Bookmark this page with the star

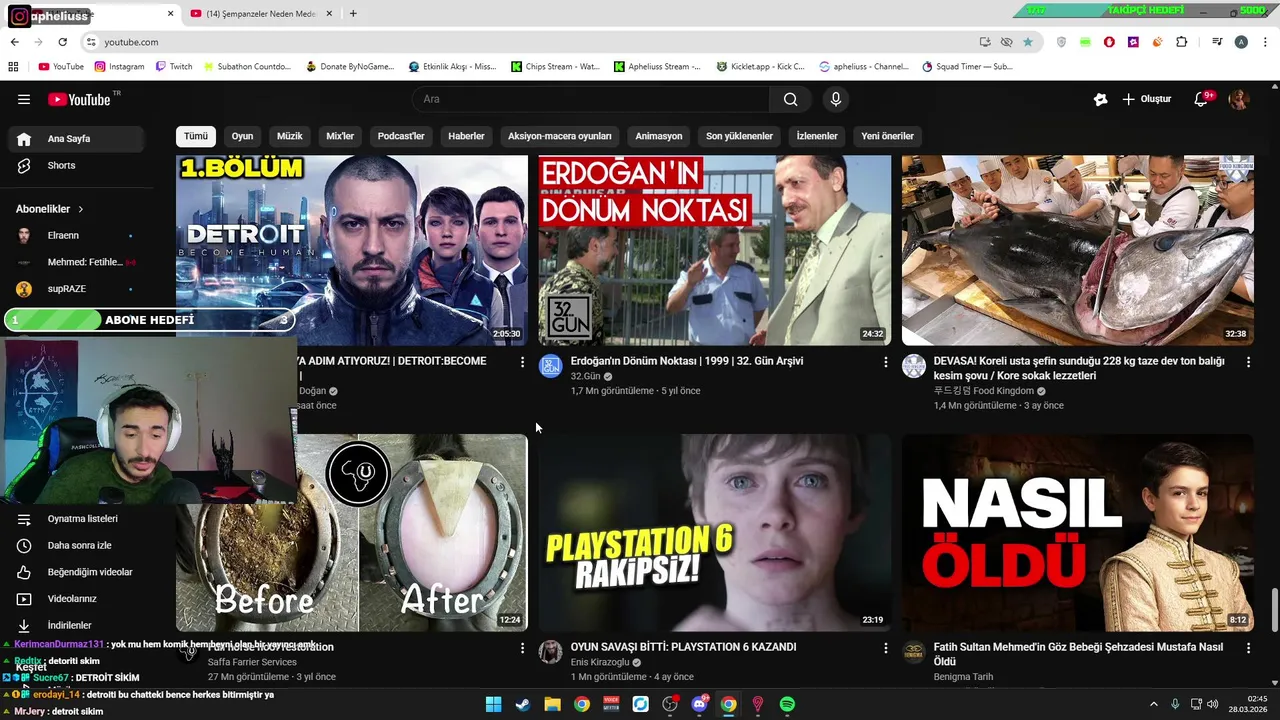[1028, 42]
